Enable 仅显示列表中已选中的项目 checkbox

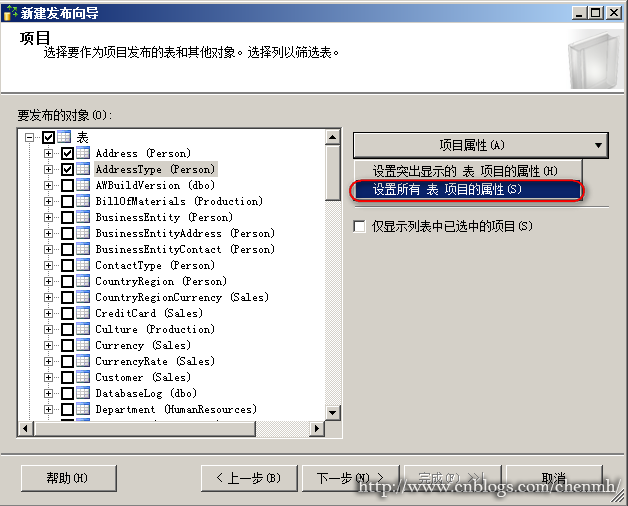pos(360,227)
